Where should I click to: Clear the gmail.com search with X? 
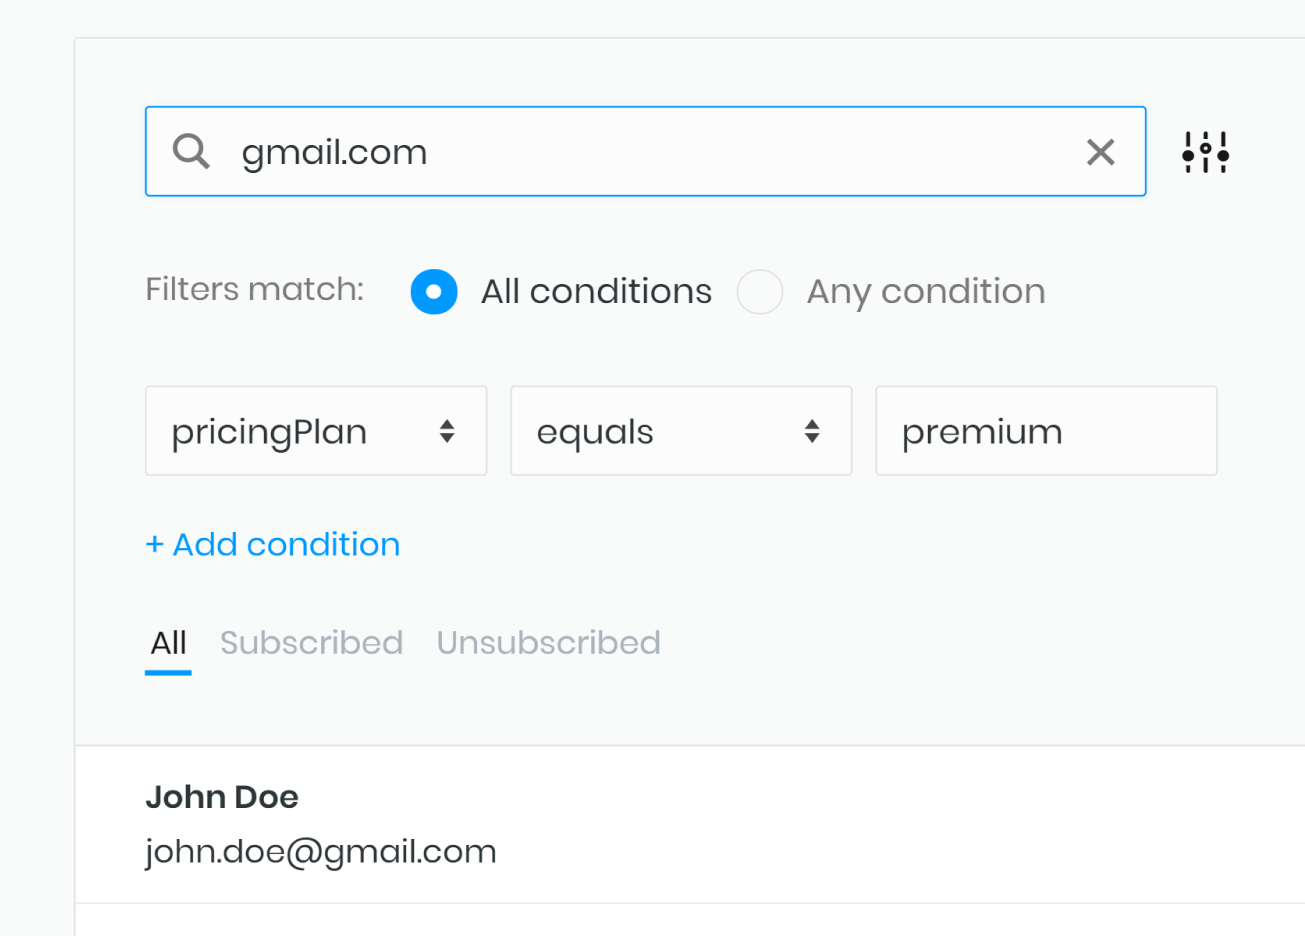click(x=1100, y=152)
